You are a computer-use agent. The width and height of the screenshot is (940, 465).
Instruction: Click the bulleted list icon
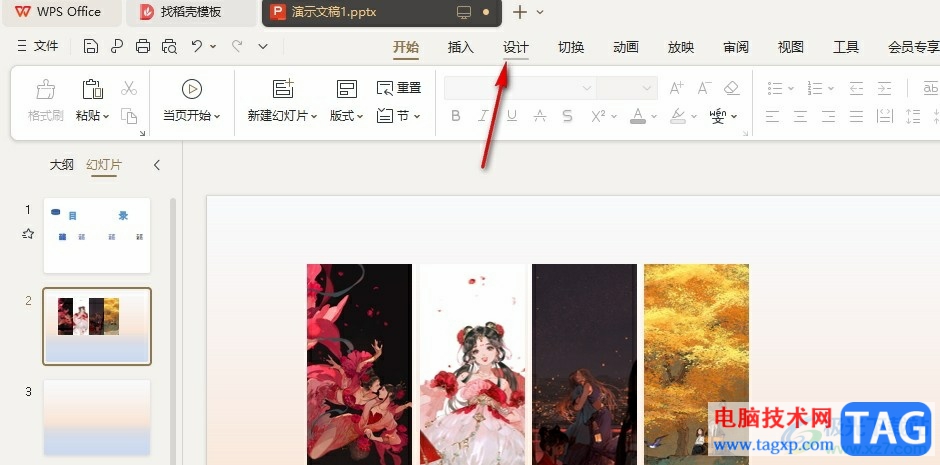pos(775,89)
